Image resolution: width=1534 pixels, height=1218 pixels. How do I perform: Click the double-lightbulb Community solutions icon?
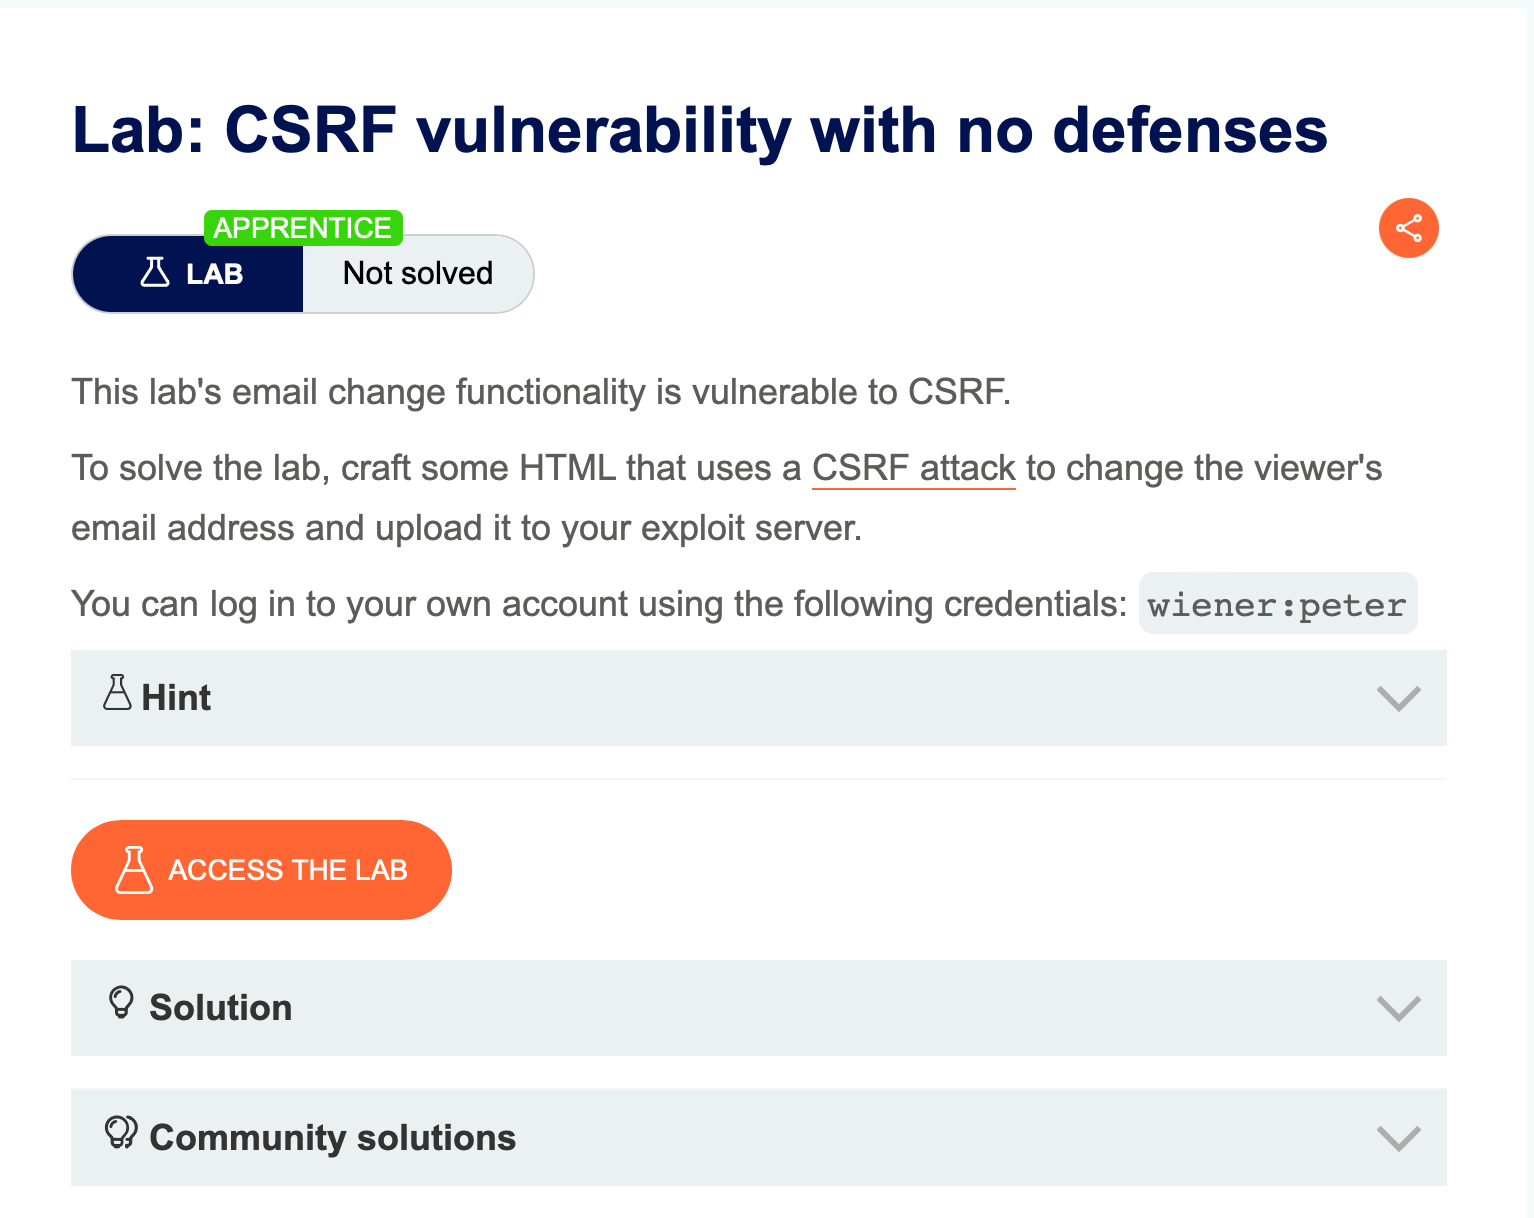tap(121, 1133)
